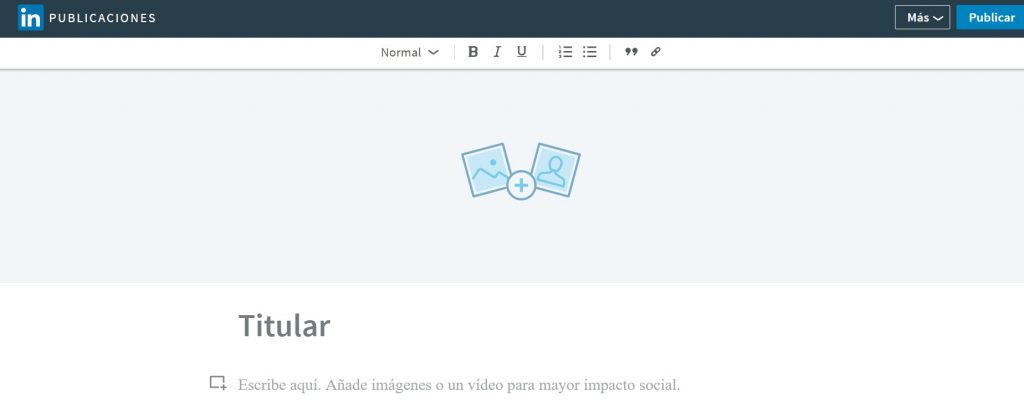Click the Publicar button
The image size is (1024, 406).
click(x=991, y=18)
